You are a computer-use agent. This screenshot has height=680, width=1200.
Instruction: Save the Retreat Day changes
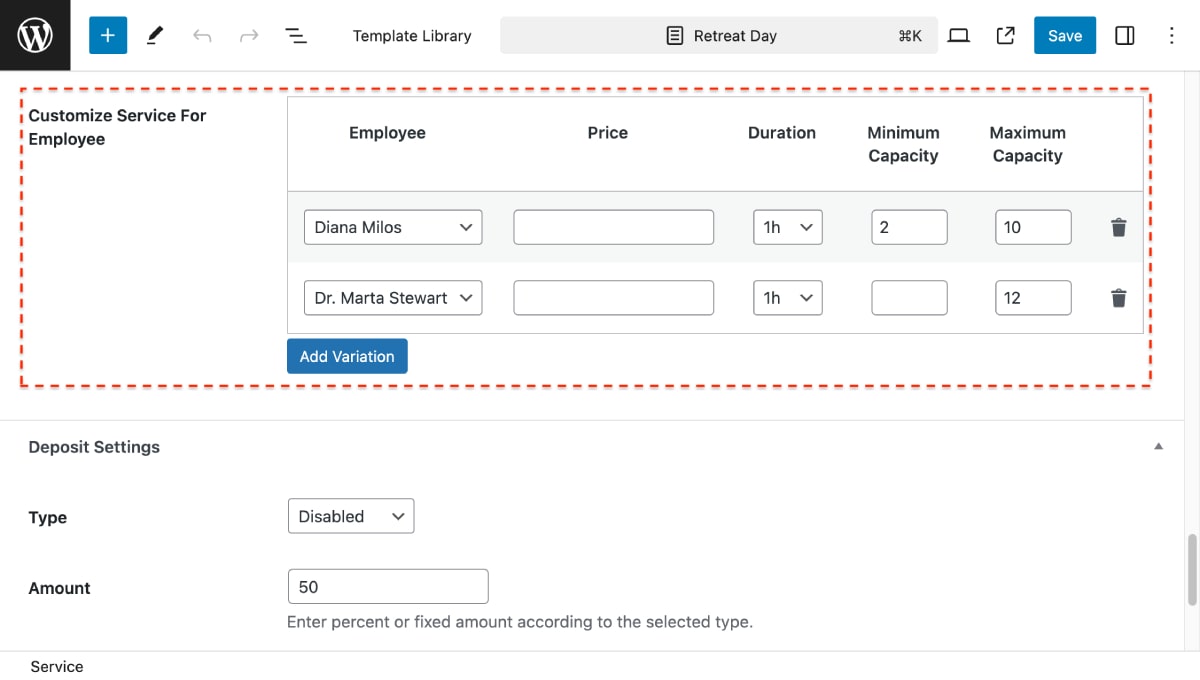(1065, 35)
